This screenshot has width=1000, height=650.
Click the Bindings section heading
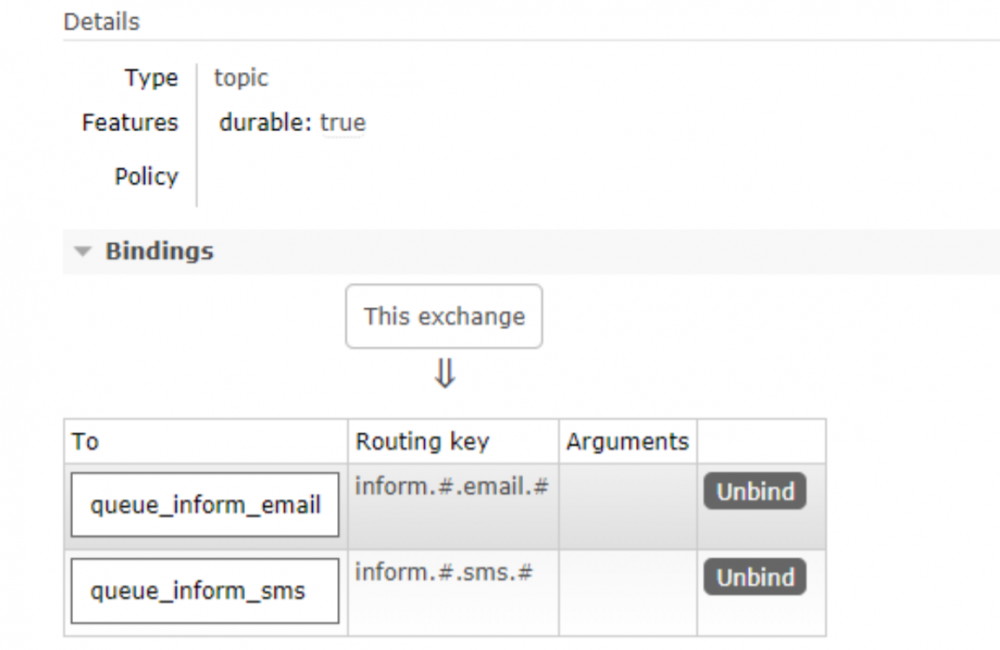point(158,252)
